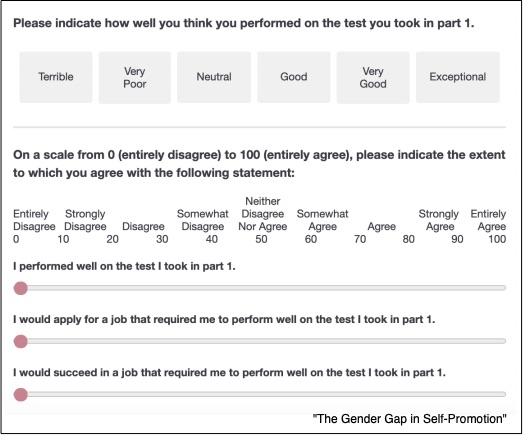523x435 pixels.
Task: Click the Somewhat Agree 60 scale label
Action: (322, 226)
